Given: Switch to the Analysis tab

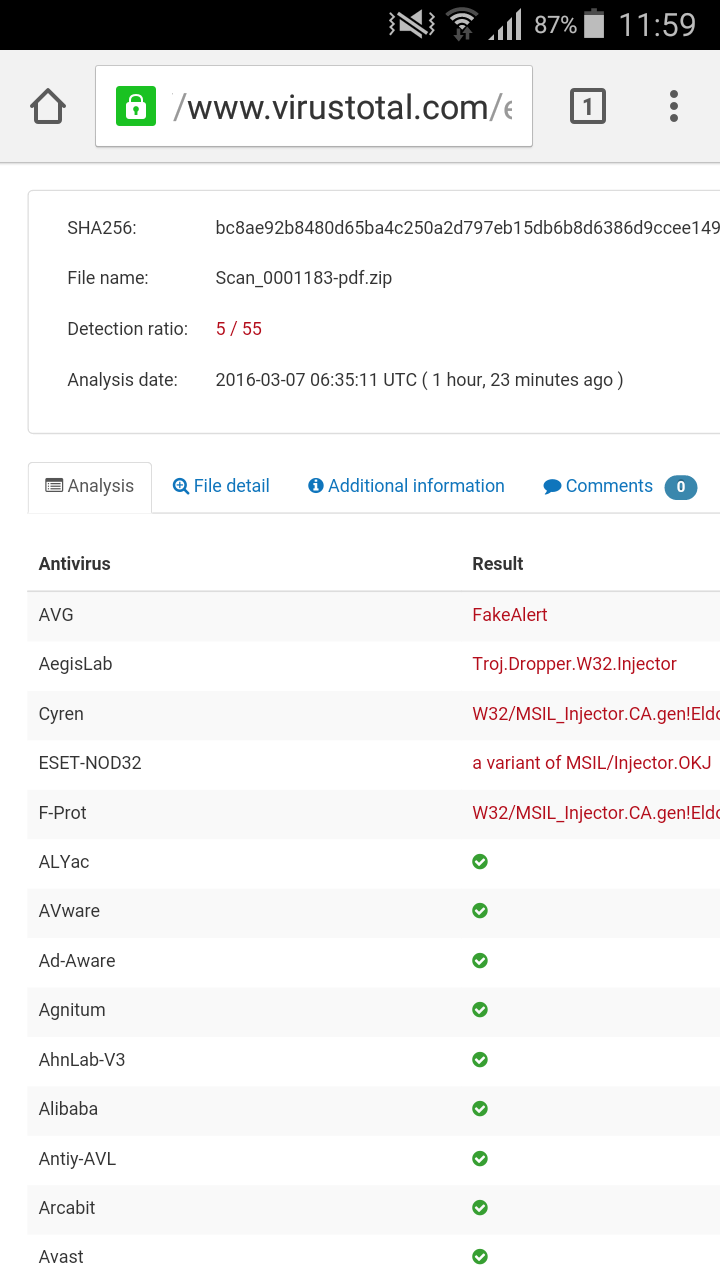Looking at the screenshot, I should tap(90, 487).
